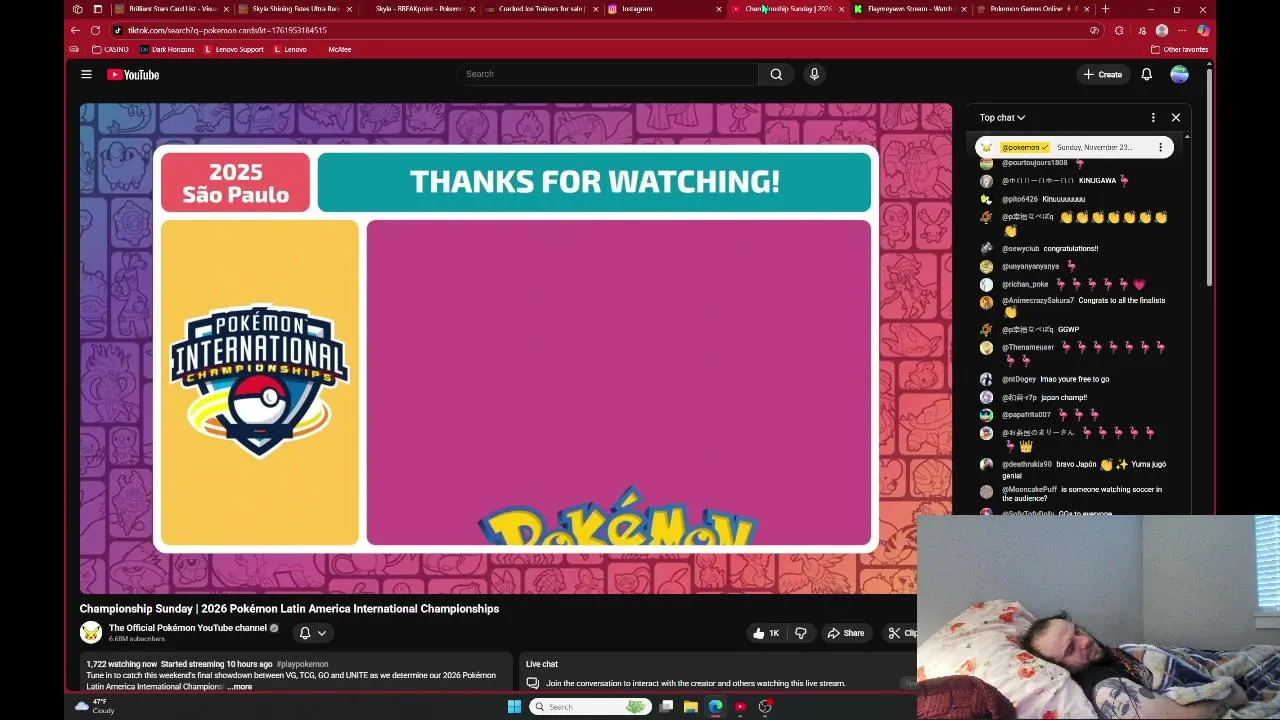The image size is (1280, 720).
Task: Switch to Brilliant Stars Card List tab
Action: 172,9
